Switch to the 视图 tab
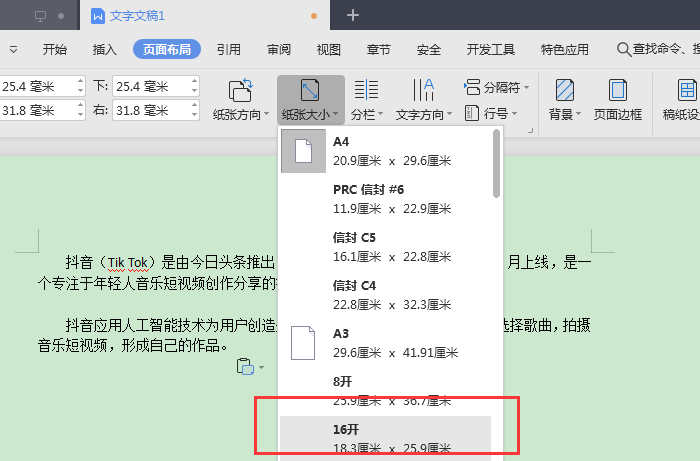Image resolution: width=700 pixels, height=461 pixels. pos(329,49)
